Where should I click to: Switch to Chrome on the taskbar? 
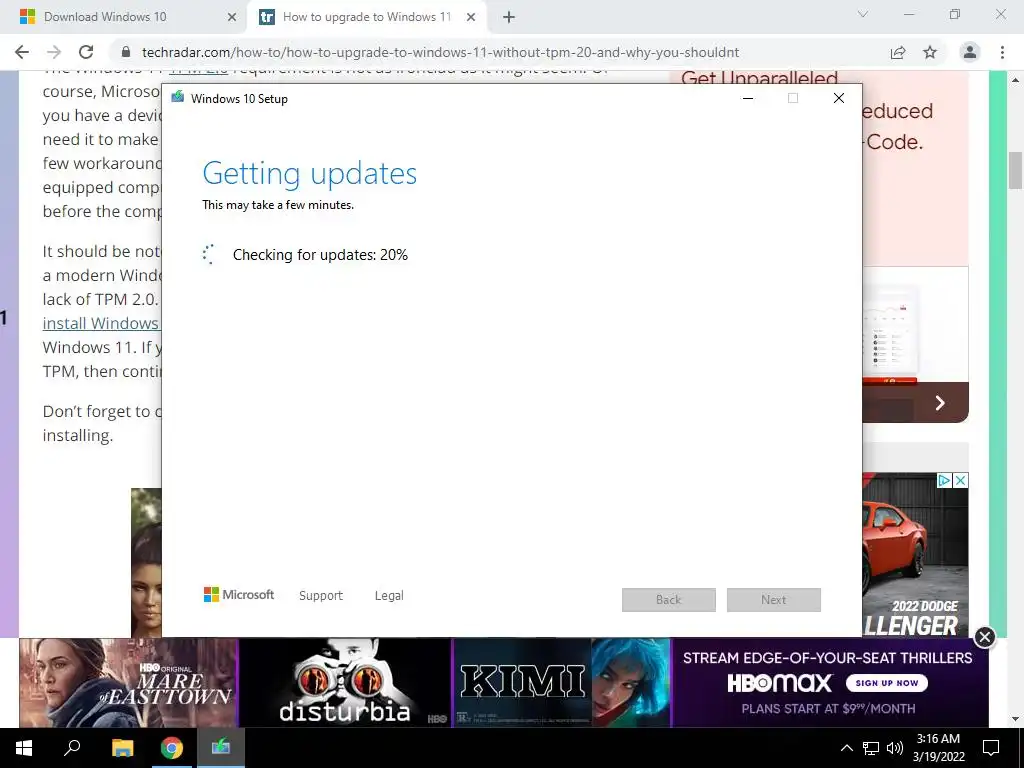(171, 748)
